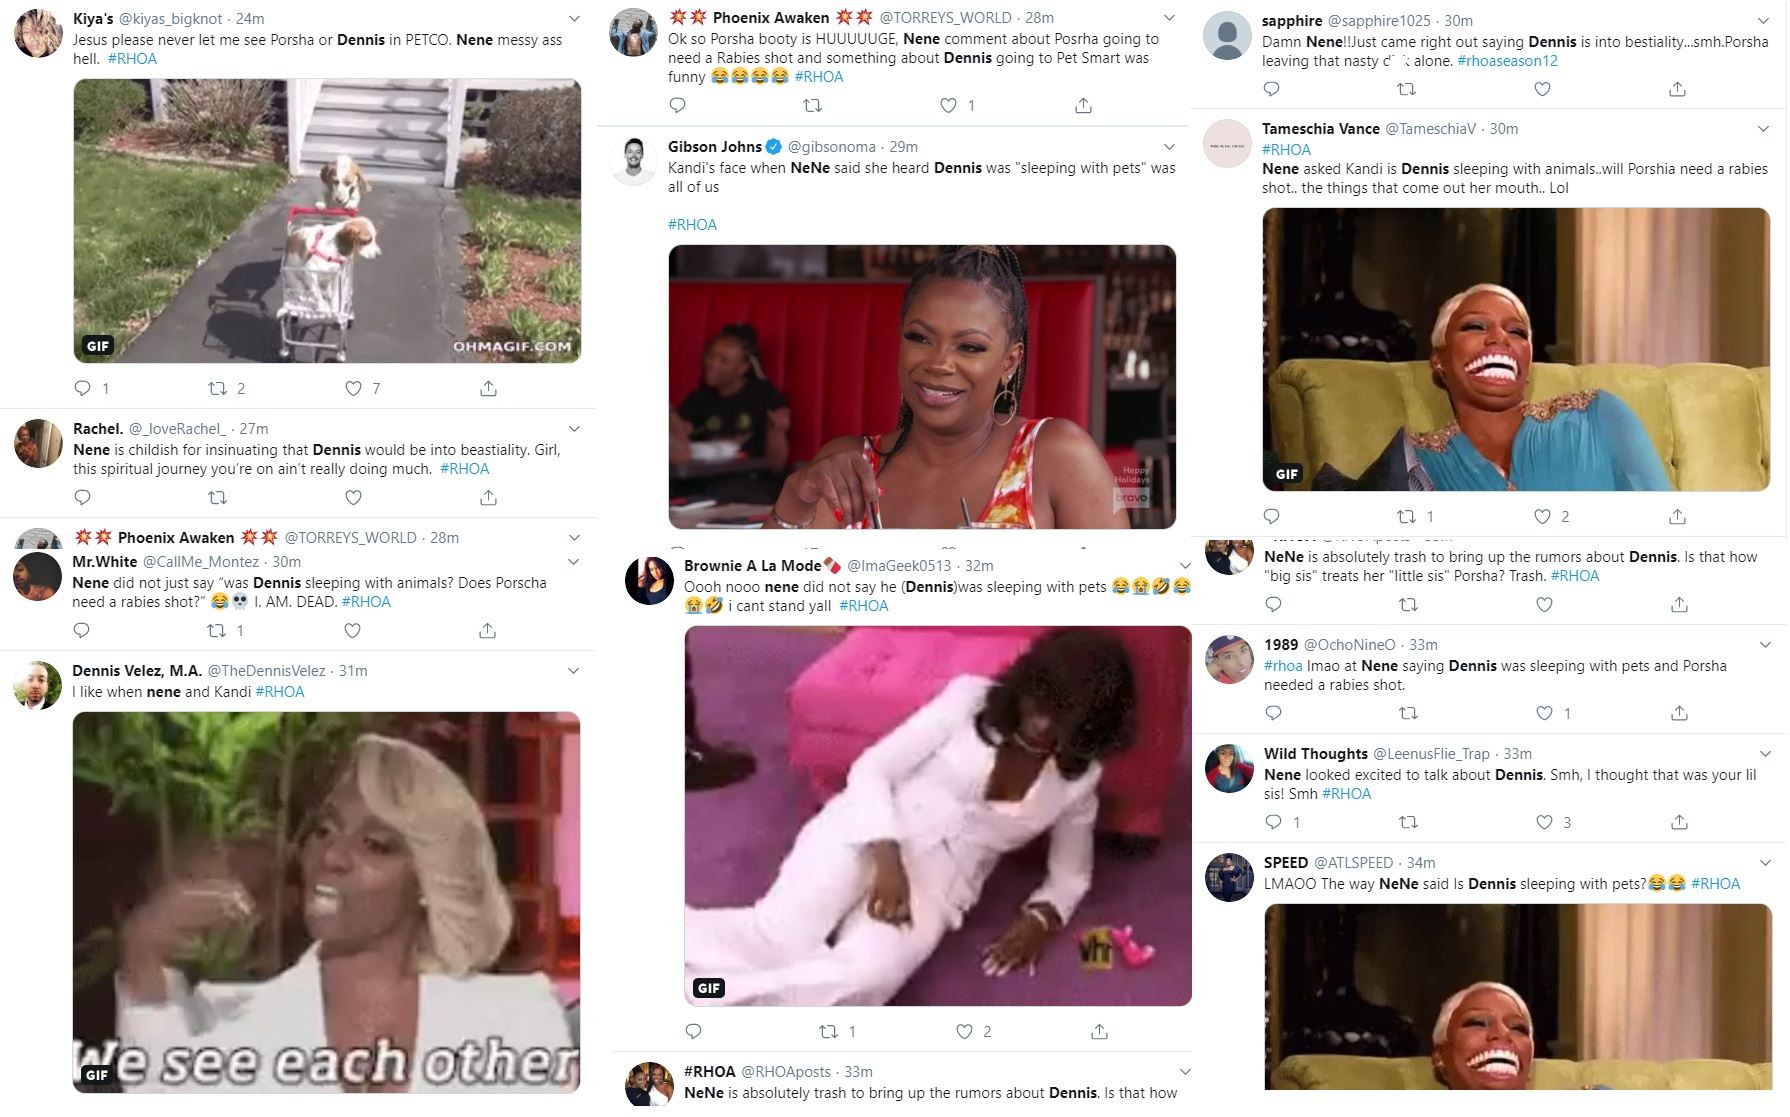Open the #rhoaseason12 hashtag link
The height and width of the screenshot is (1117, 1790).
(1507, 61)
